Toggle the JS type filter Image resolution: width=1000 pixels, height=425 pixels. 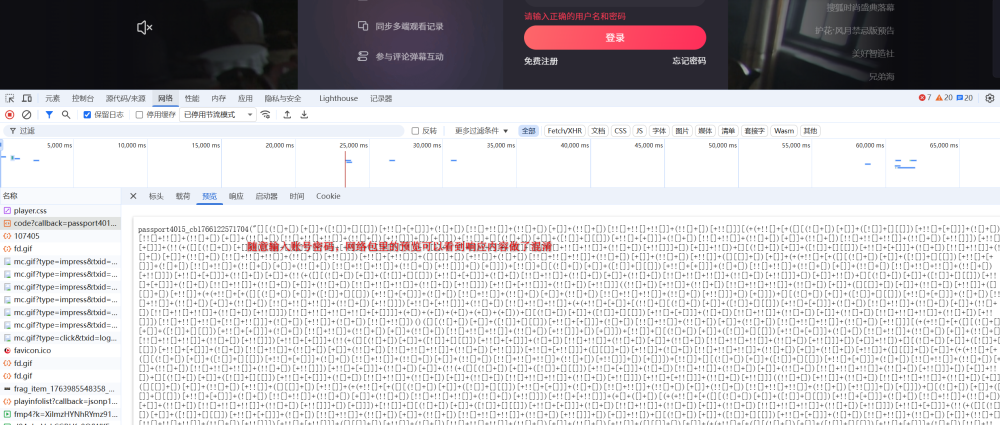tap(640, 131)
